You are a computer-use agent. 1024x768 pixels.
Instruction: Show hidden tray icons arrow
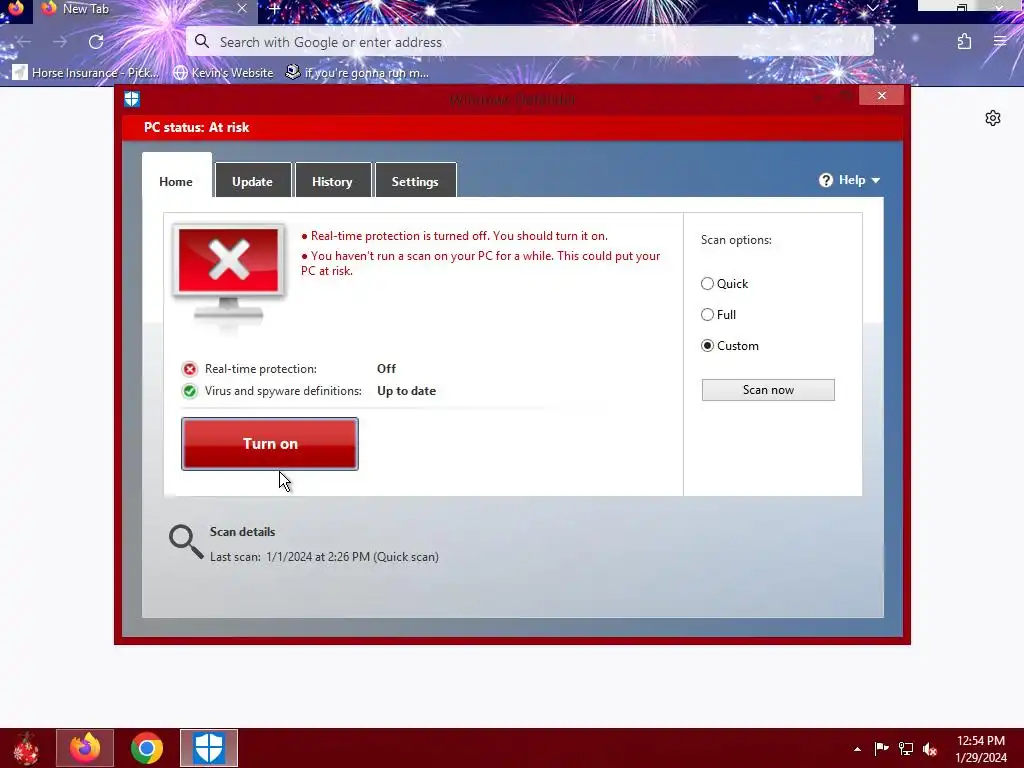857,749
